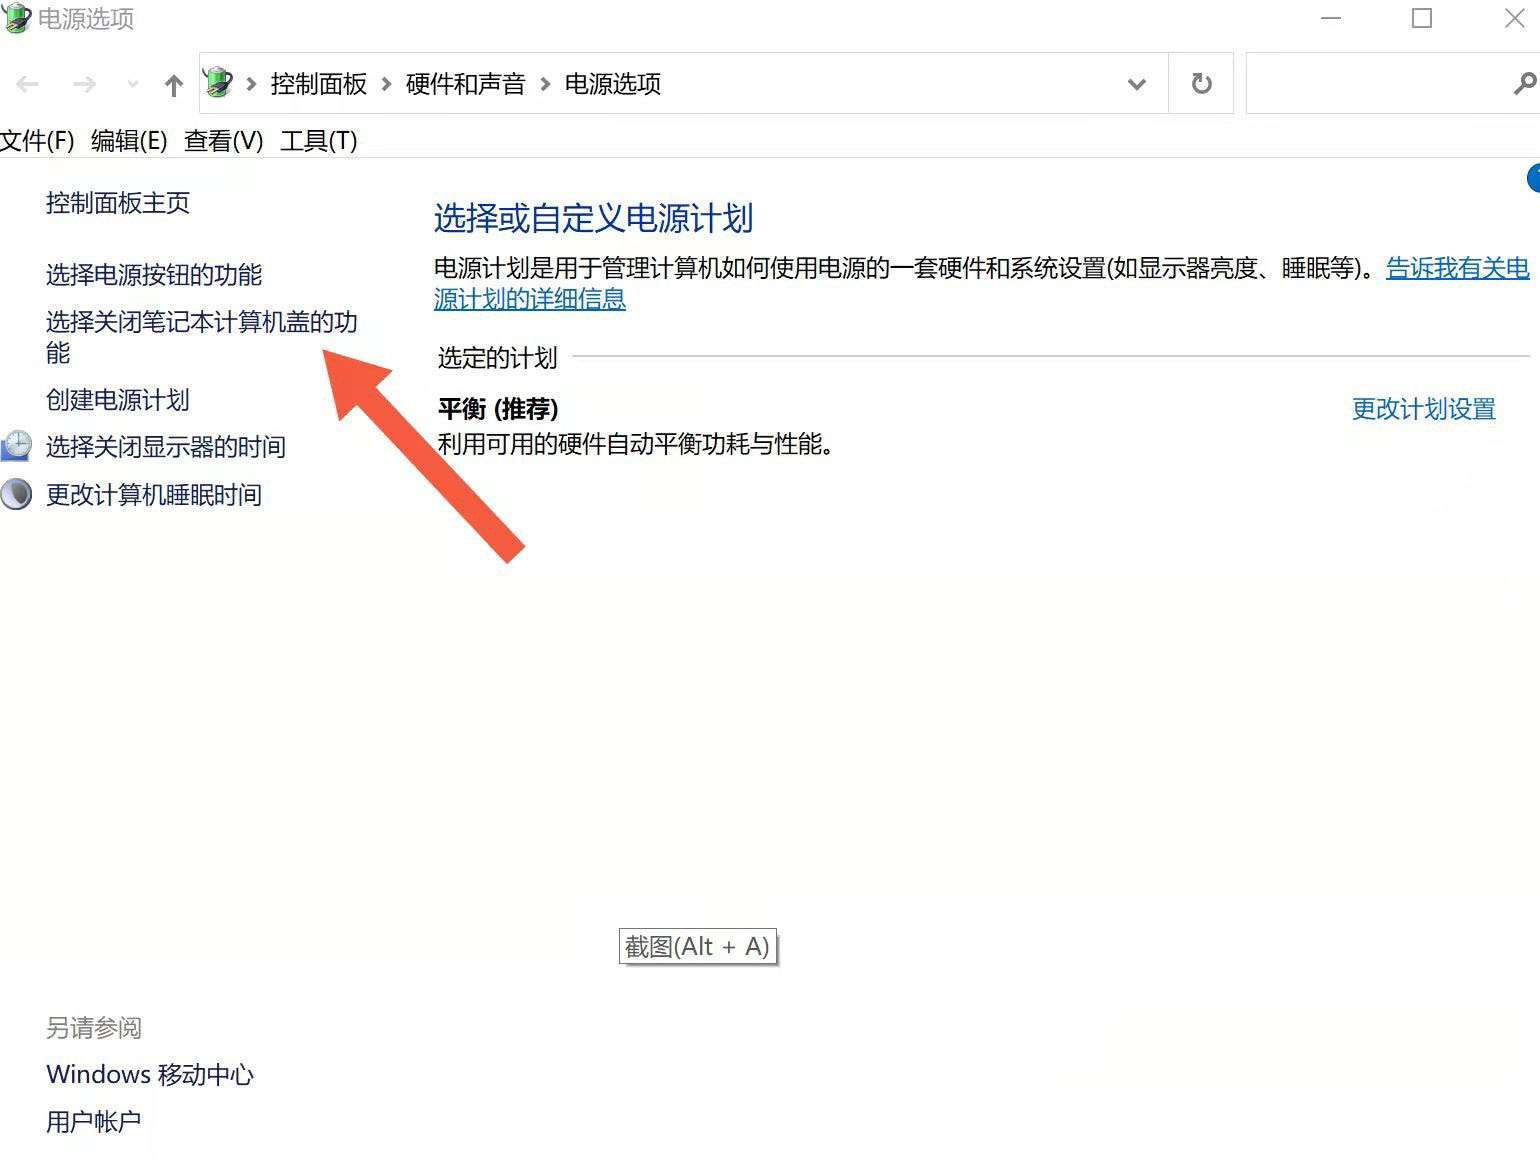Click the sleep icon beside 更改计算机睡眠时间
Viewport: 1540px width, 1172px height.
click(17, 494)
